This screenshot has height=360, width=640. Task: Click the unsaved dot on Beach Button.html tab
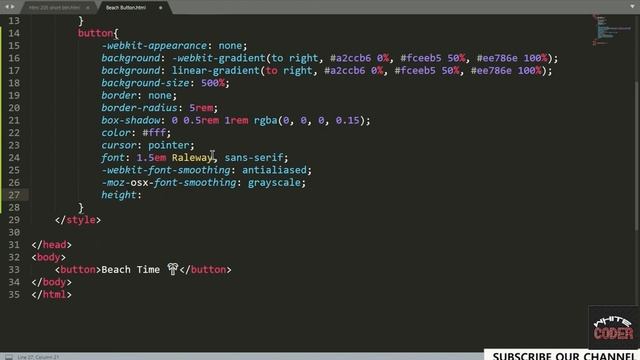160,7
